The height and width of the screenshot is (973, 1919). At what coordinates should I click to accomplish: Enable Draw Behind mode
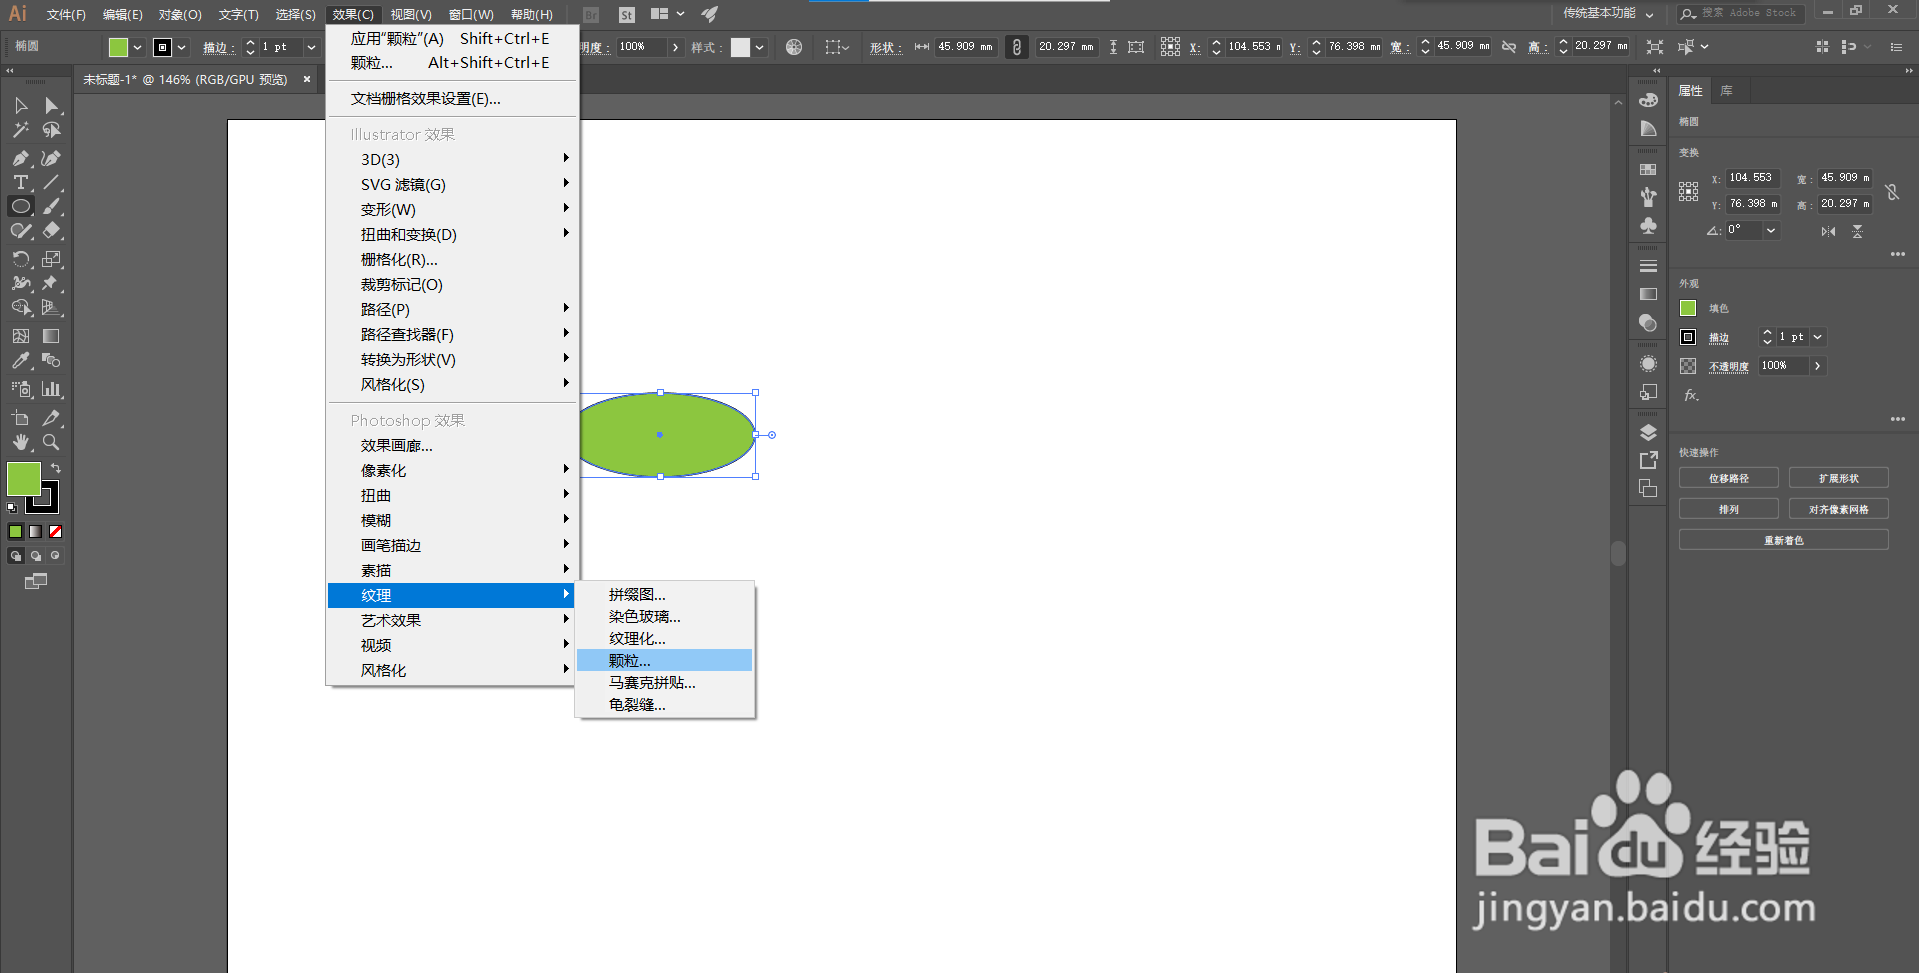pyautogui.click(x=36, y=556)
